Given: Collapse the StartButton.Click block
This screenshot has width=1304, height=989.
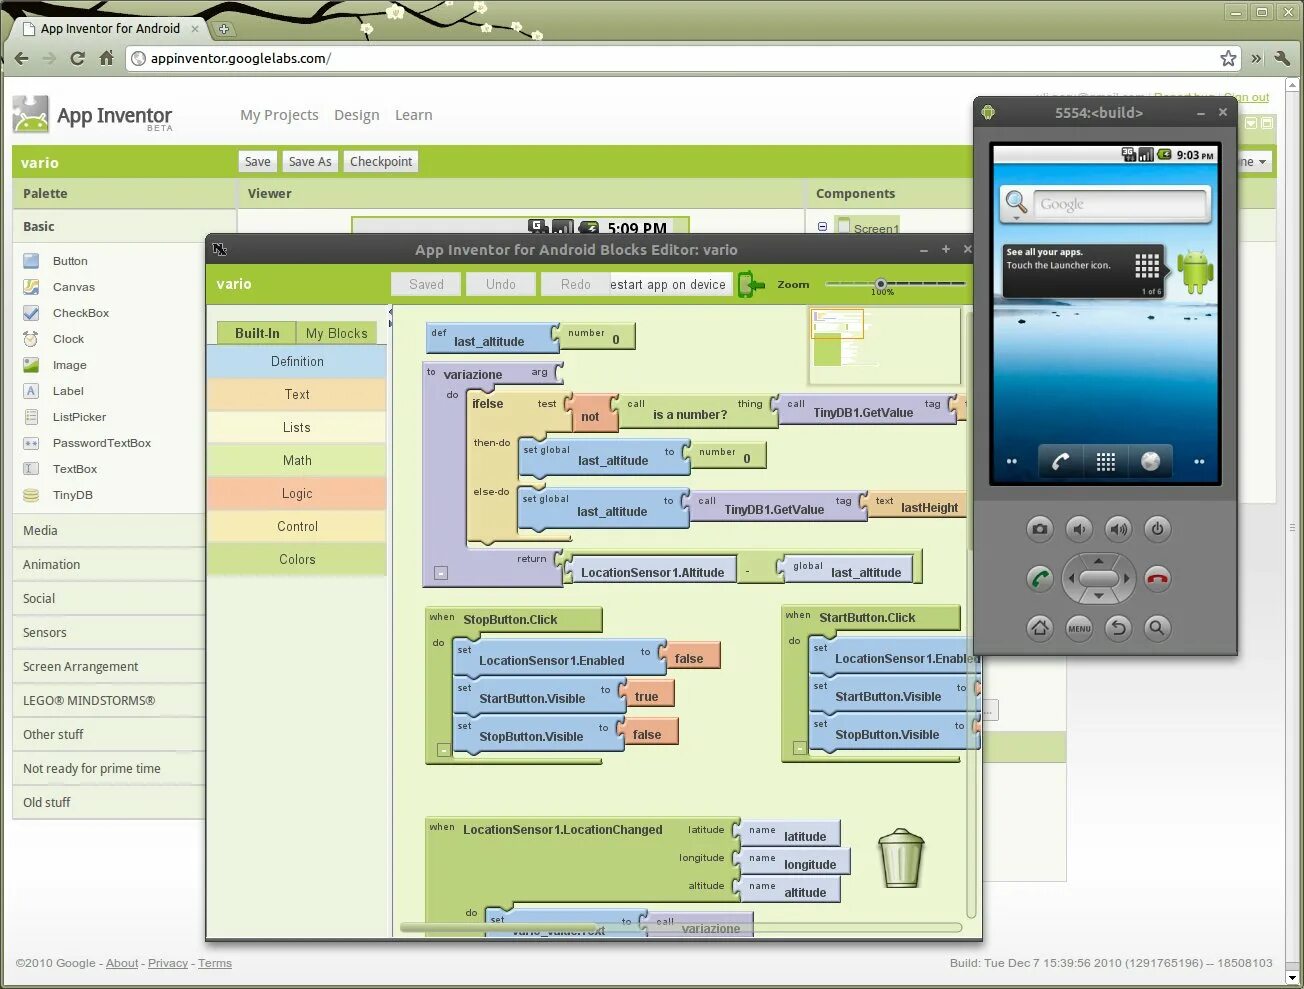Looking at the screenshot, I should click(x=799, y=747).
